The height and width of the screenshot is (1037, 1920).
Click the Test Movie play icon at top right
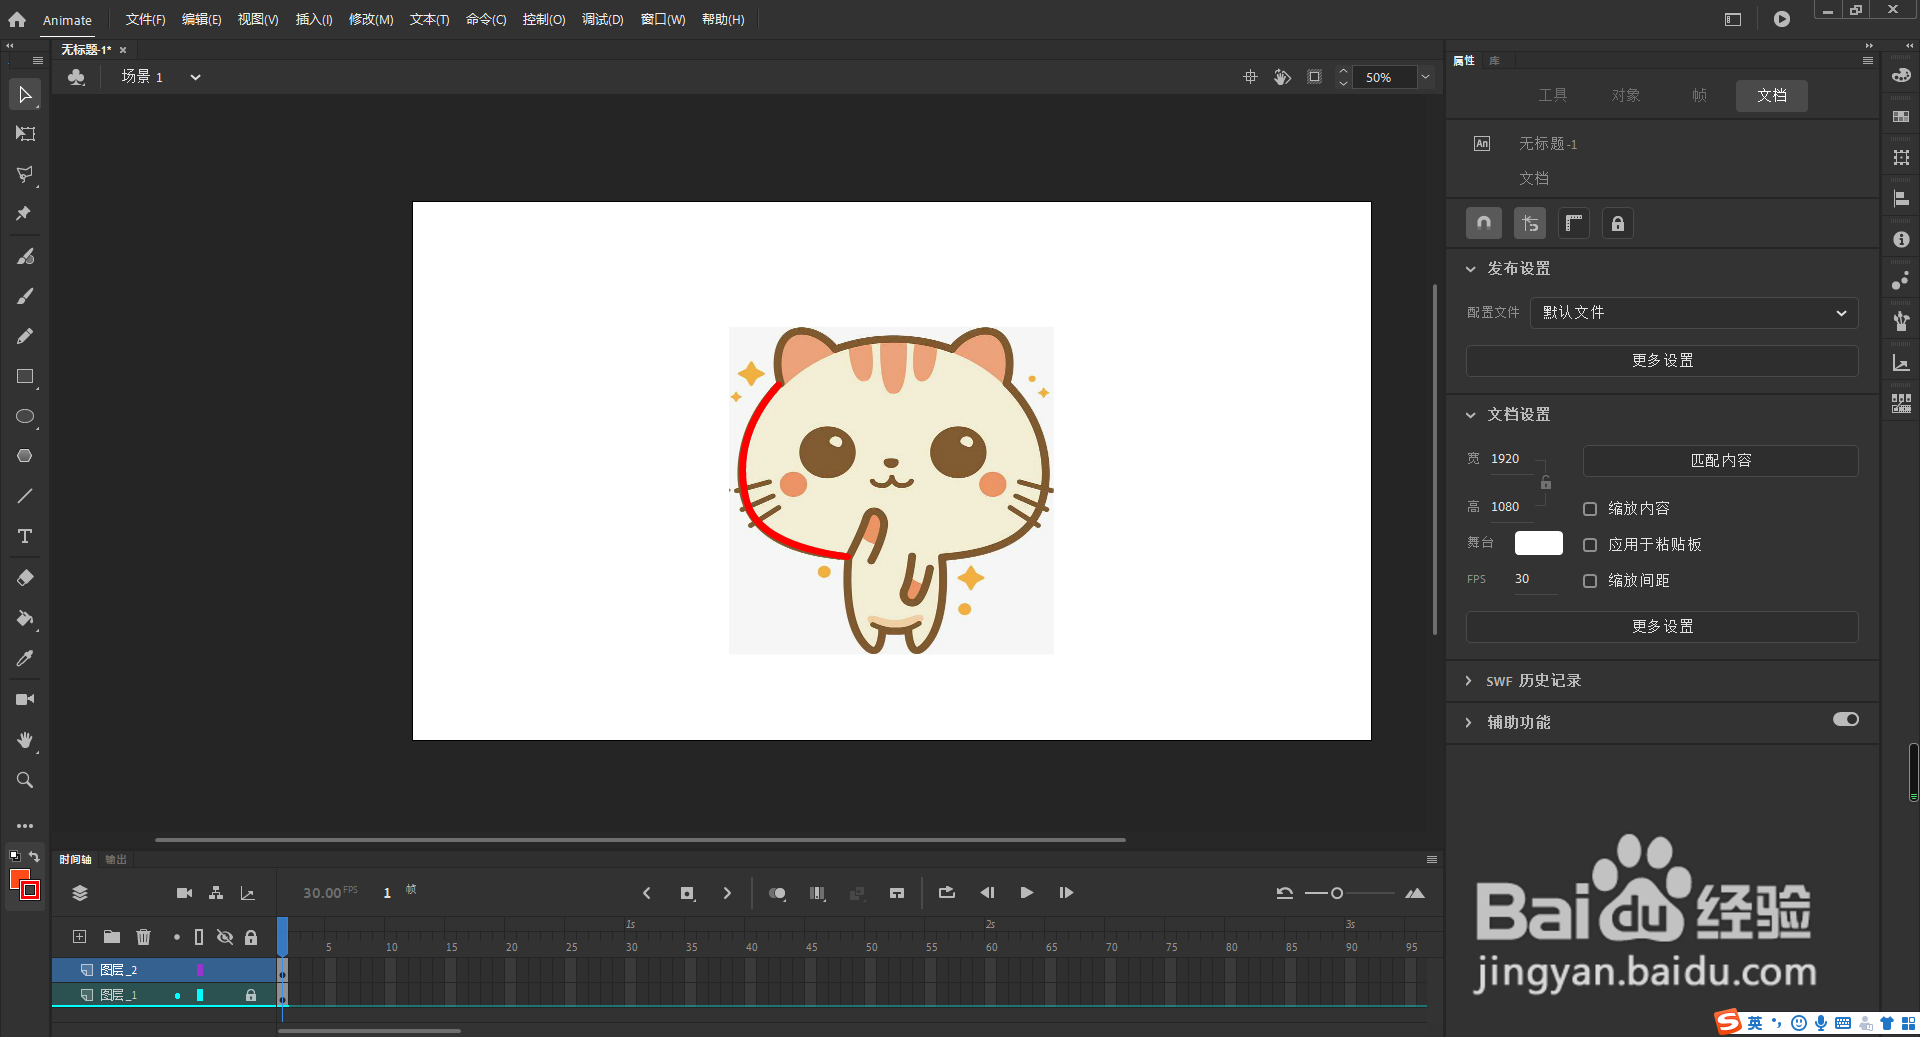tap(1782, 19)
